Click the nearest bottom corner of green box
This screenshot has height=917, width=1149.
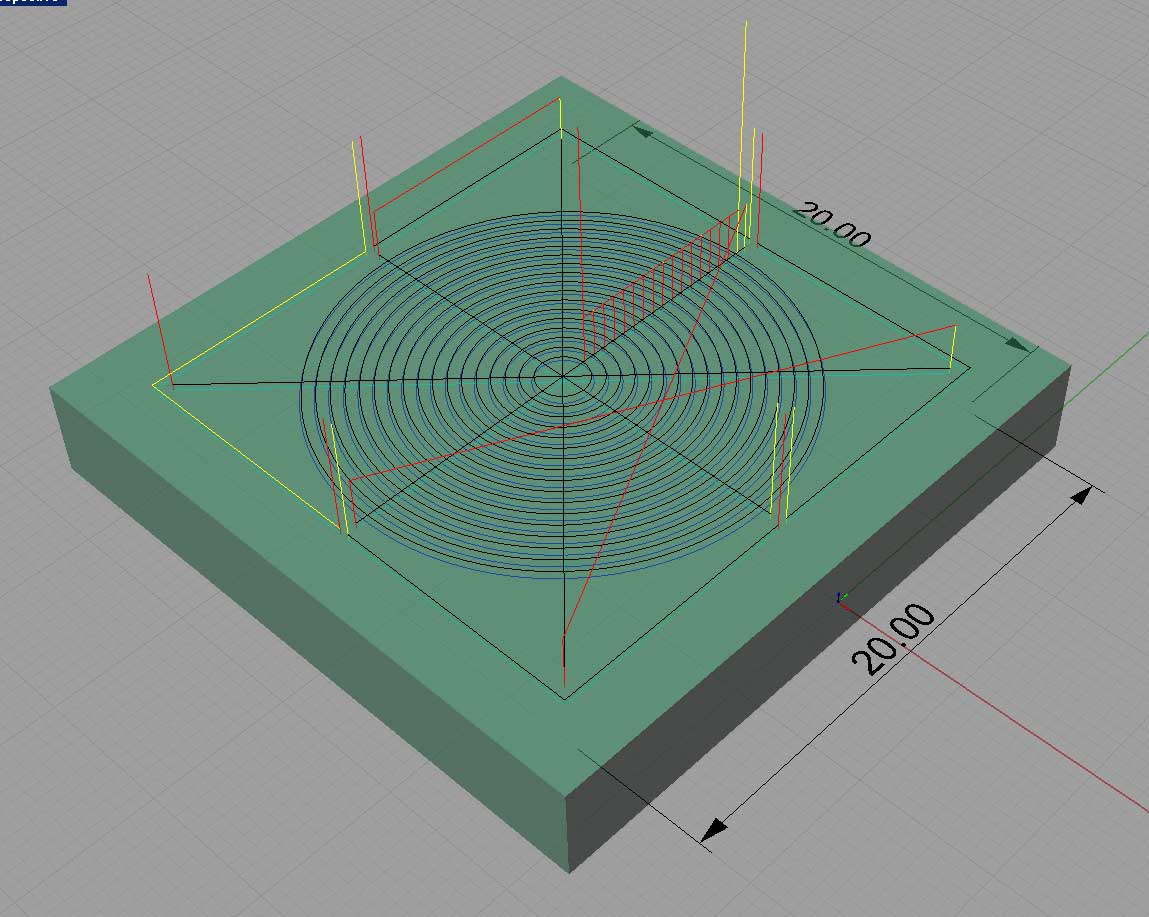[568, 870]
